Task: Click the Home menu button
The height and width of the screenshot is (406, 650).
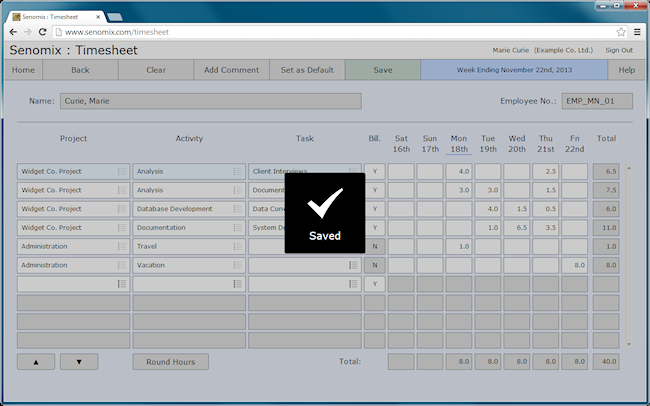Action: [23, 70]
